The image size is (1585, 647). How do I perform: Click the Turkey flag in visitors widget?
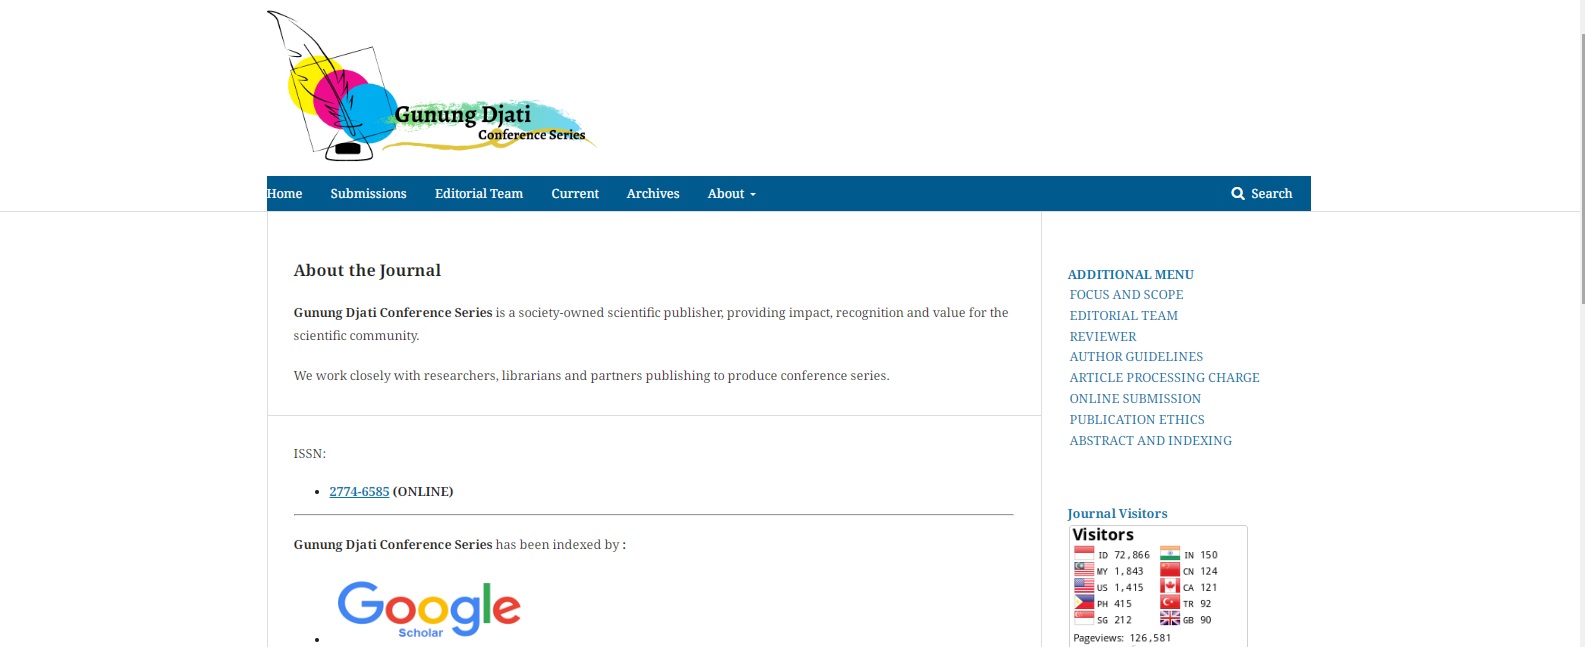1170,603
